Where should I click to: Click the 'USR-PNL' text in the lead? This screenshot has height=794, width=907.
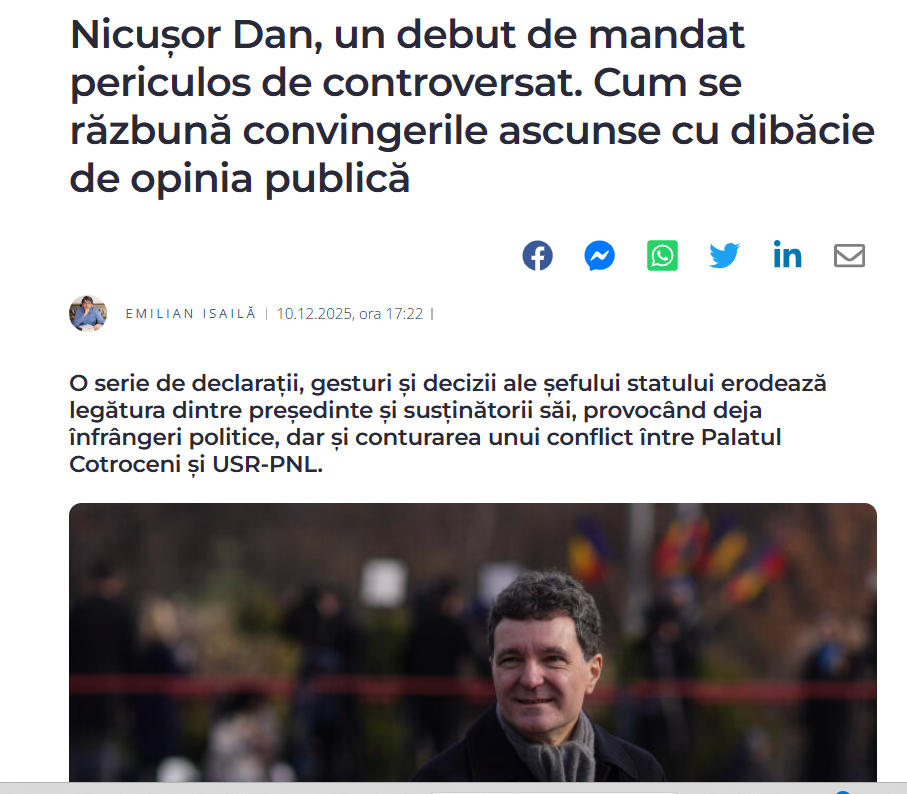(x=267, y=464)
